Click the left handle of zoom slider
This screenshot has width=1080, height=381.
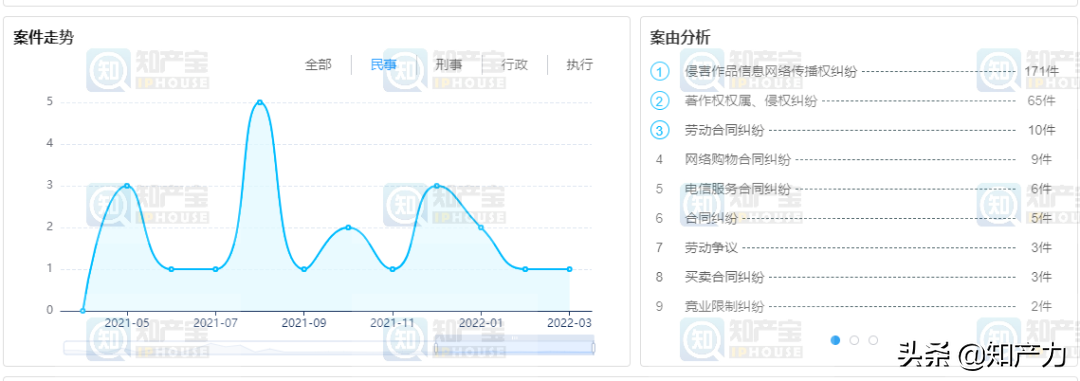coord(435,348)
